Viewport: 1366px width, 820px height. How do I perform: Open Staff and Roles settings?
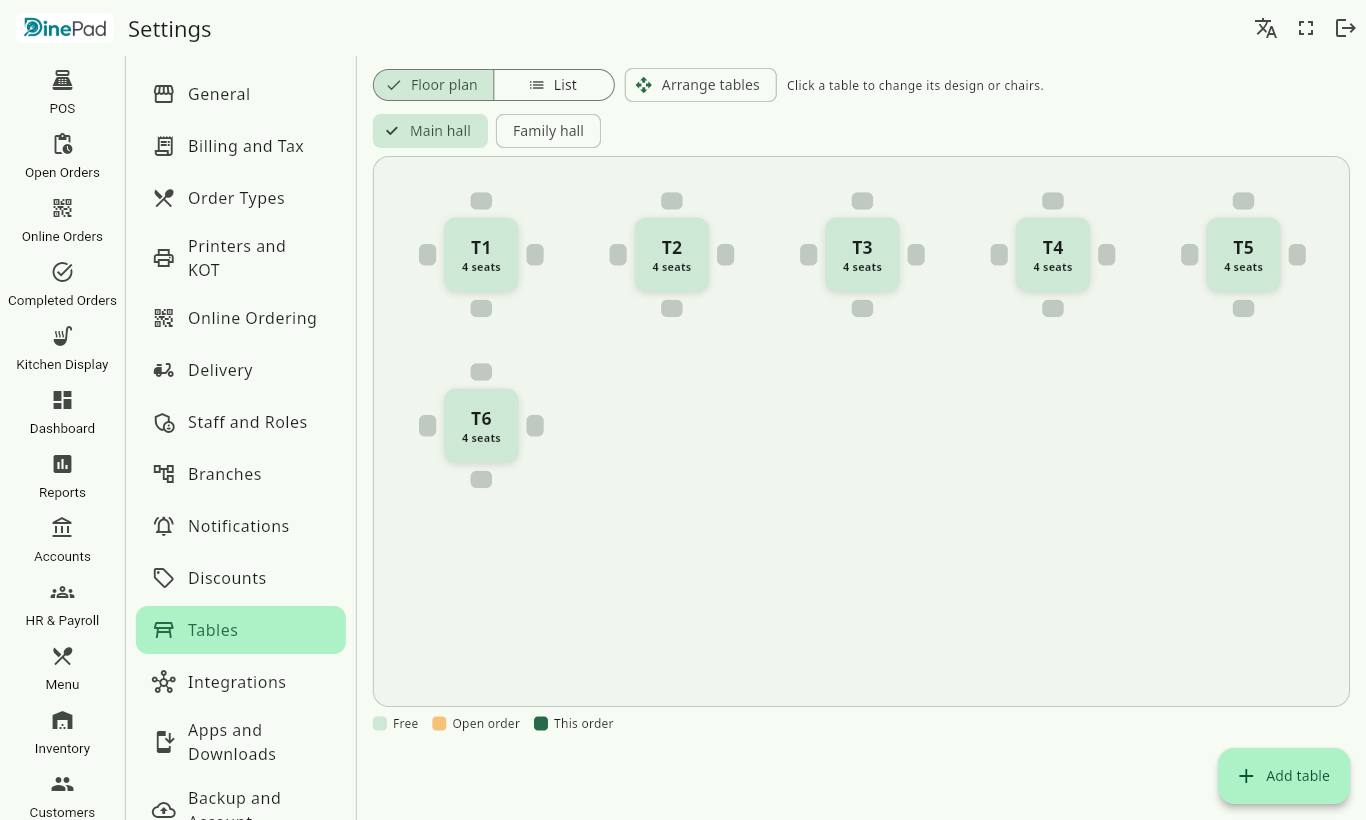tap(241, 422)
